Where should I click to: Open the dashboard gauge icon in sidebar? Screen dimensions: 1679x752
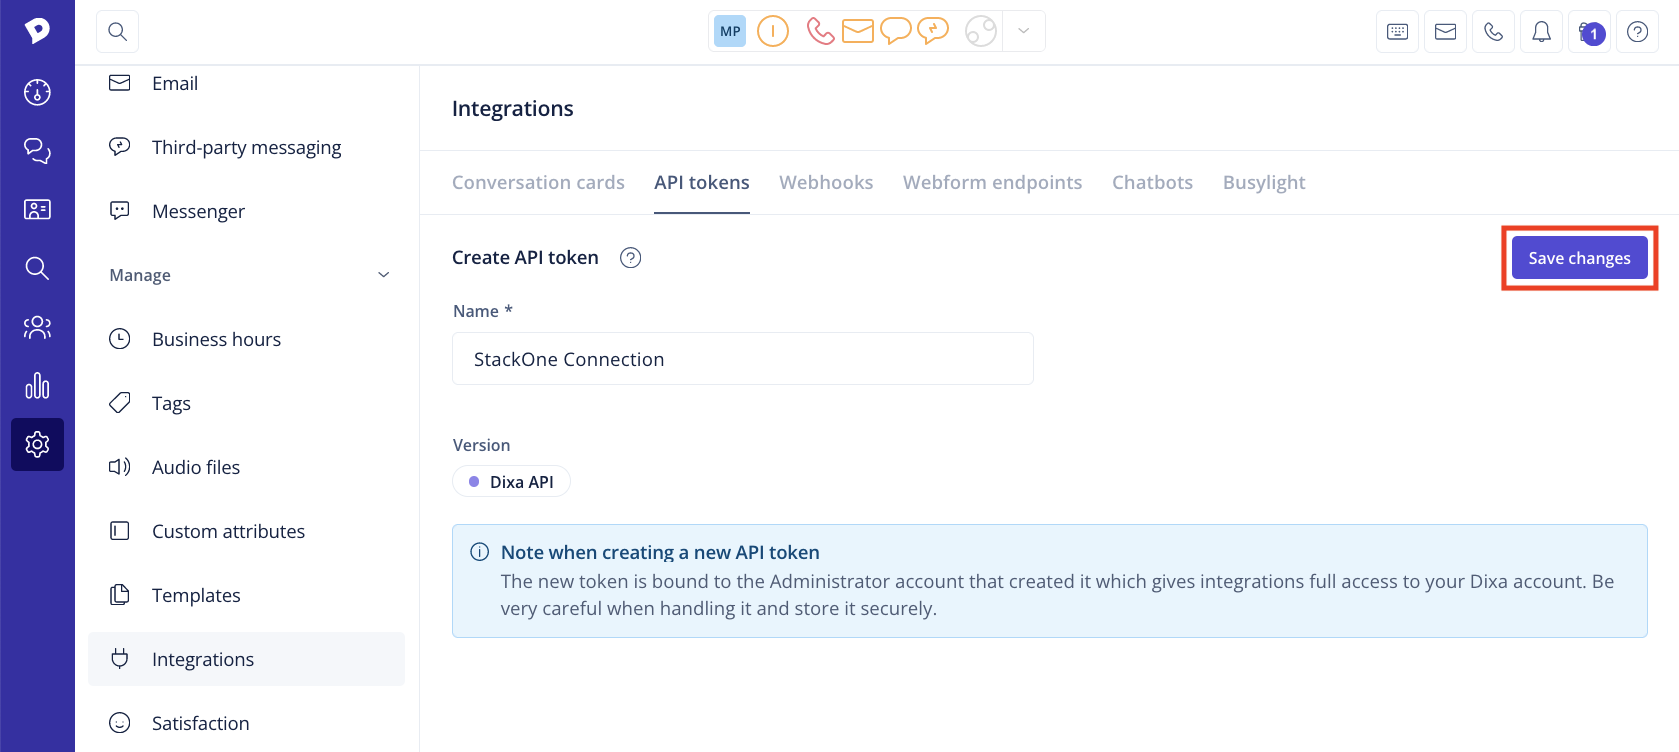(x=37, y=92)
